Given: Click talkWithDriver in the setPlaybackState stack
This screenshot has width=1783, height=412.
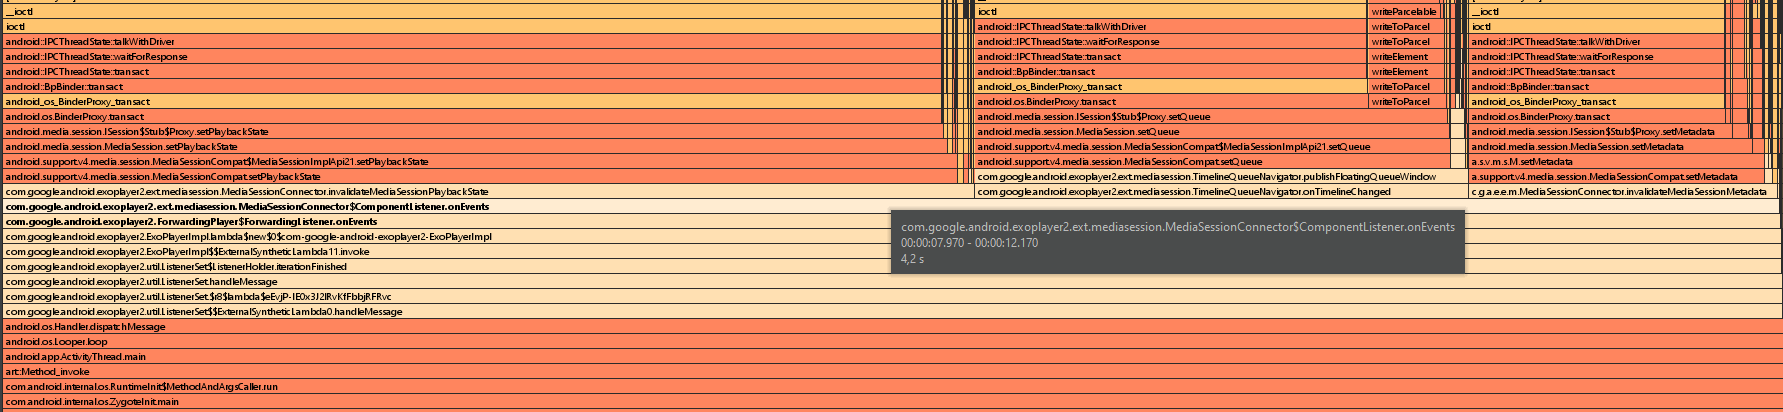Looking at the screenshot, I should pos(470,42).
